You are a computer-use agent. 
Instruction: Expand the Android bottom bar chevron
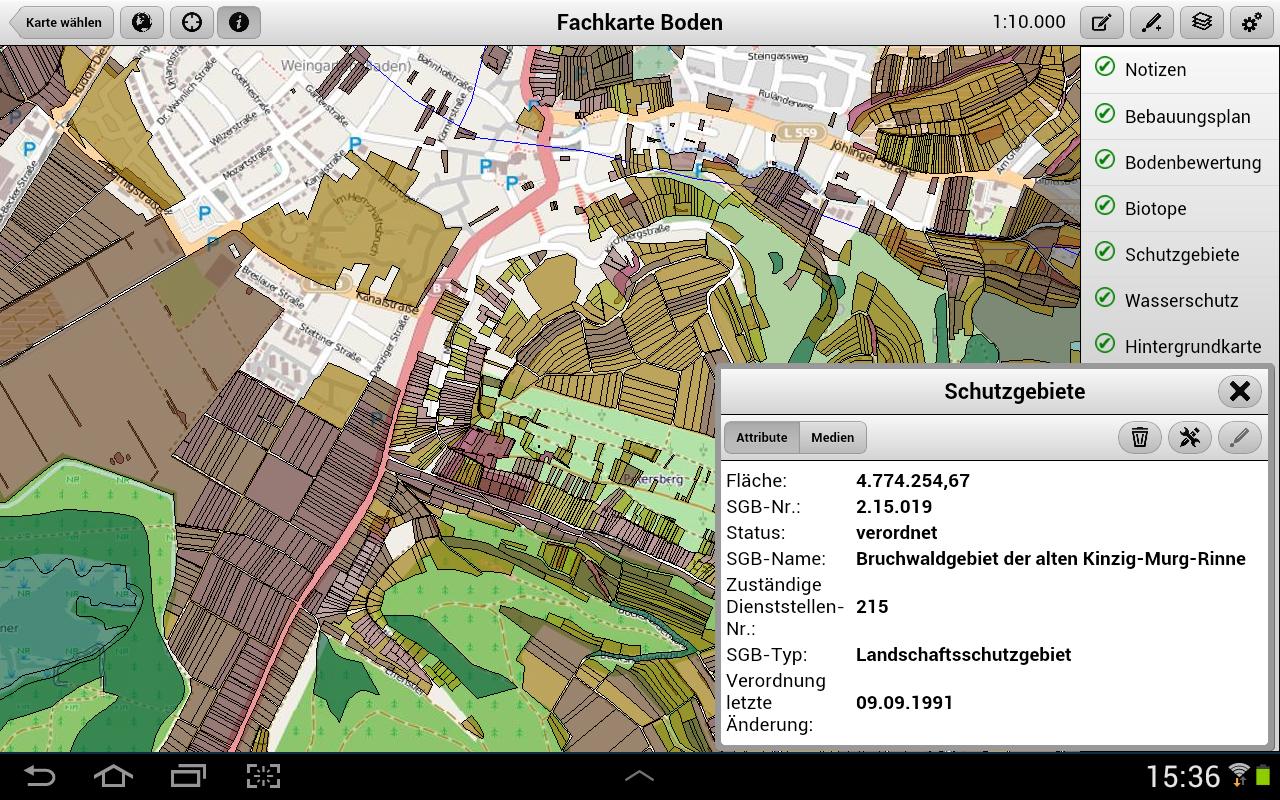pos(639,776)
